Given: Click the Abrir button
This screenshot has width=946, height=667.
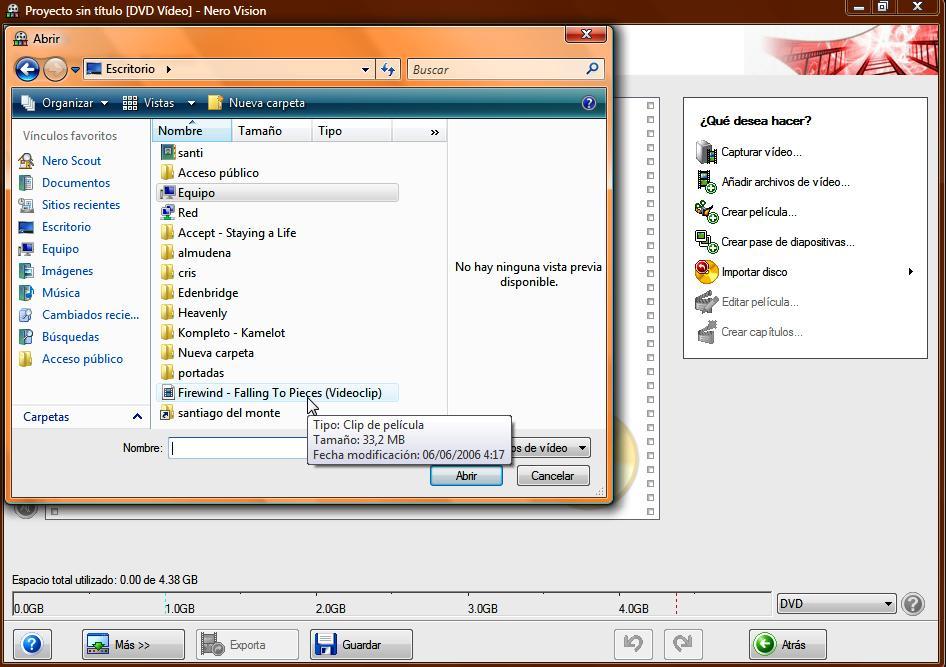Looking at the screenshot, I should pyautogui.click(x=466, y=476).
